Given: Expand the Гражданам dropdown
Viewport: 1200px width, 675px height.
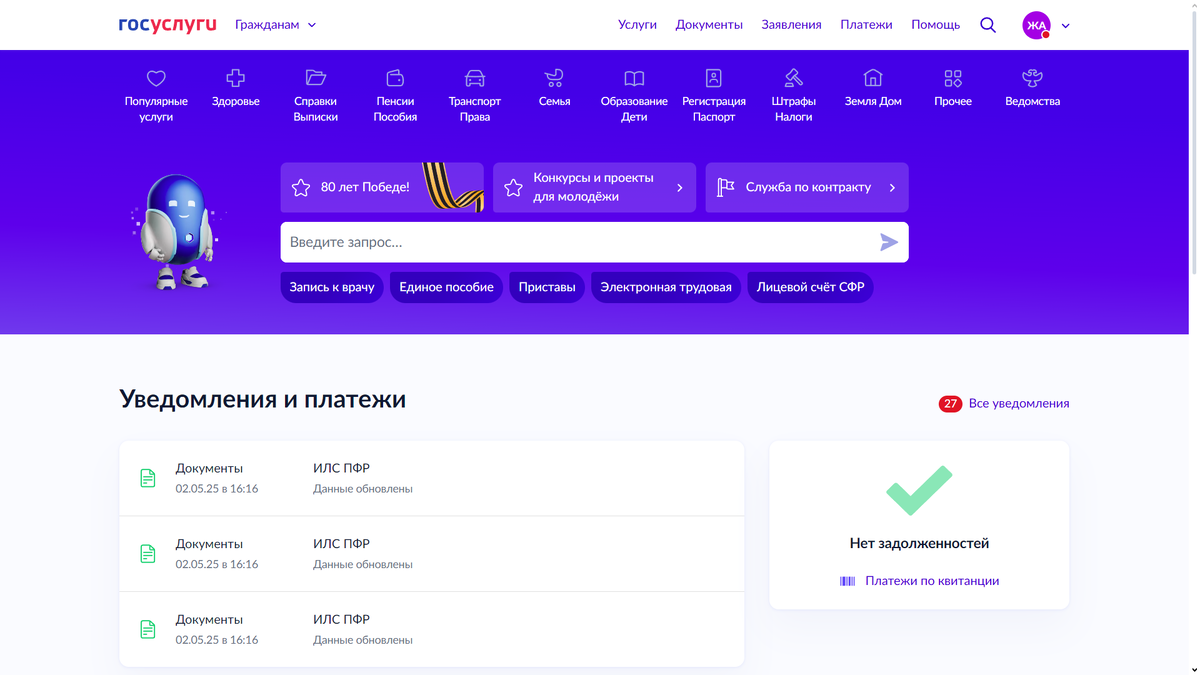Looking at the screenshot, I should [x=276, y=25].
